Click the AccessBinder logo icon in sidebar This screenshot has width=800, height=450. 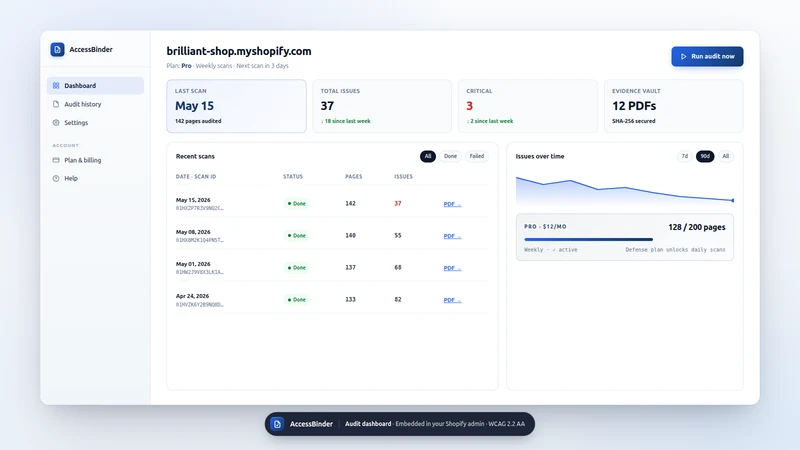point(57,49)
